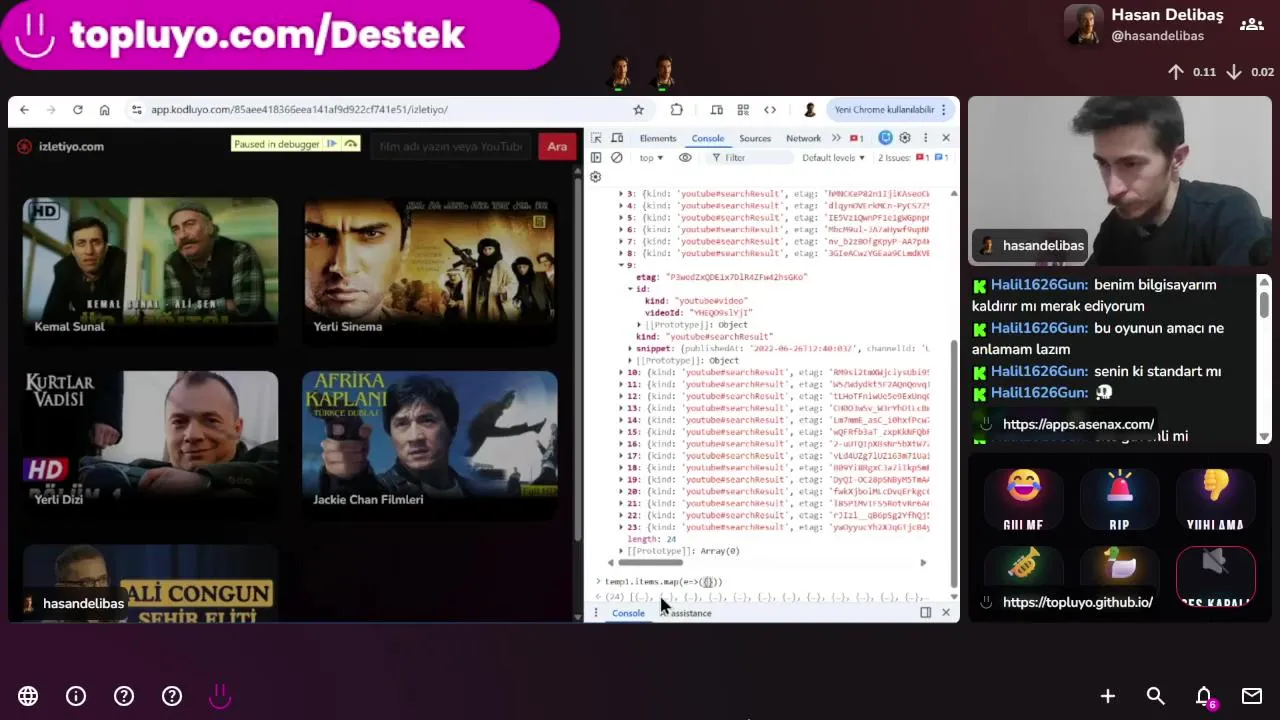The width and height of the screenshot is (1280, 720).
Task: Expand console array item 3
Action: click(621, 194)
